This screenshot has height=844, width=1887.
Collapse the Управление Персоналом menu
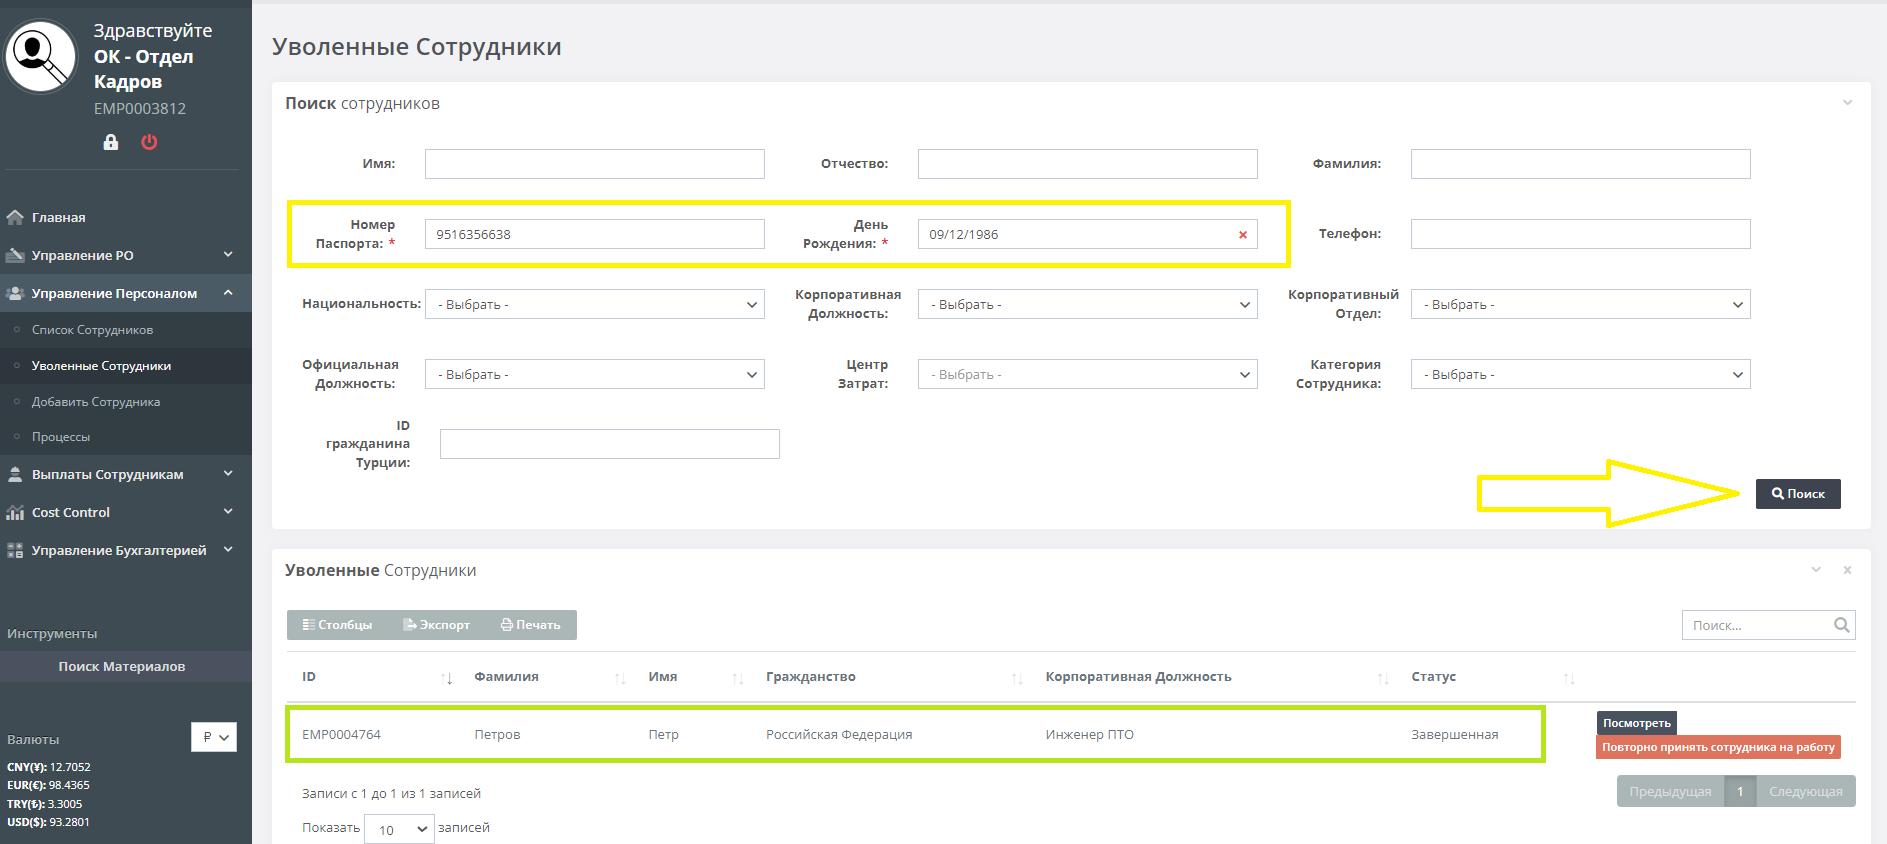point(228,293)
